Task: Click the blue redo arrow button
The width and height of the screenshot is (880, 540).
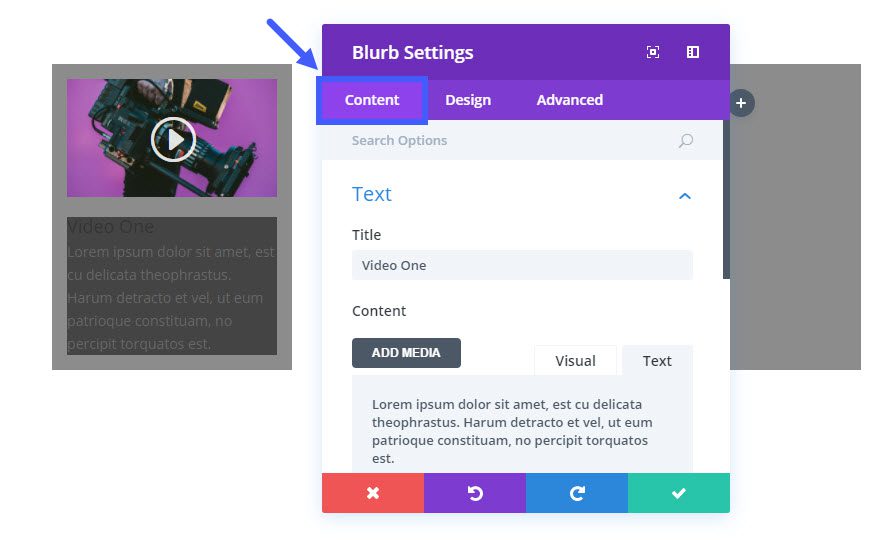Action: click(577, 493)
